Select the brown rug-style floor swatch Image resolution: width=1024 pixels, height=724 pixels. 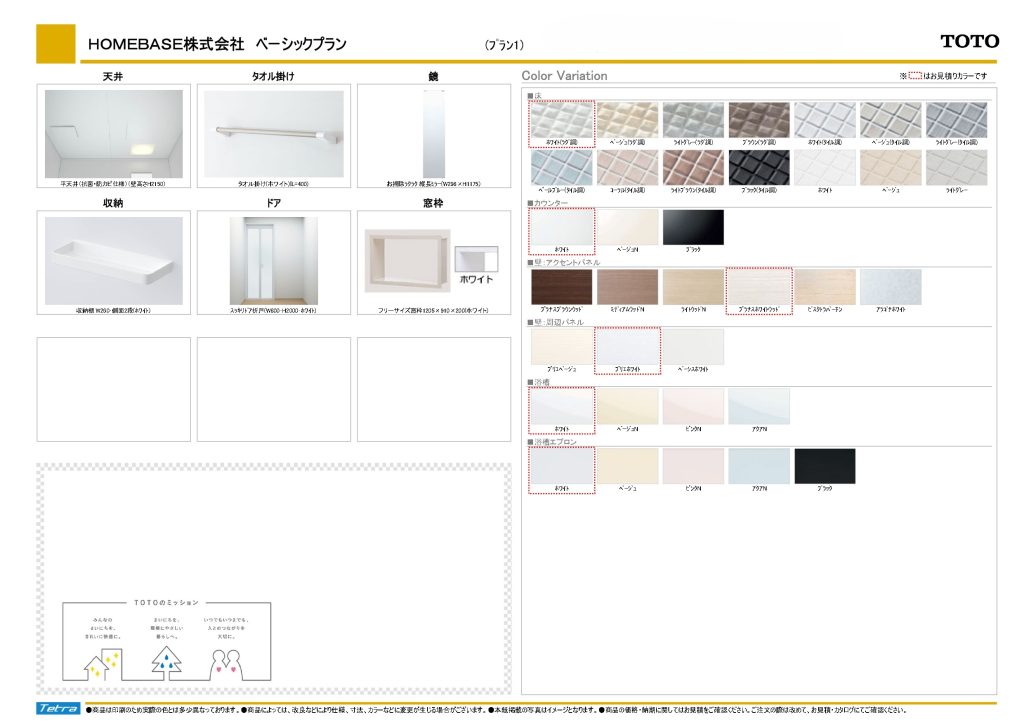click(759, 119)
